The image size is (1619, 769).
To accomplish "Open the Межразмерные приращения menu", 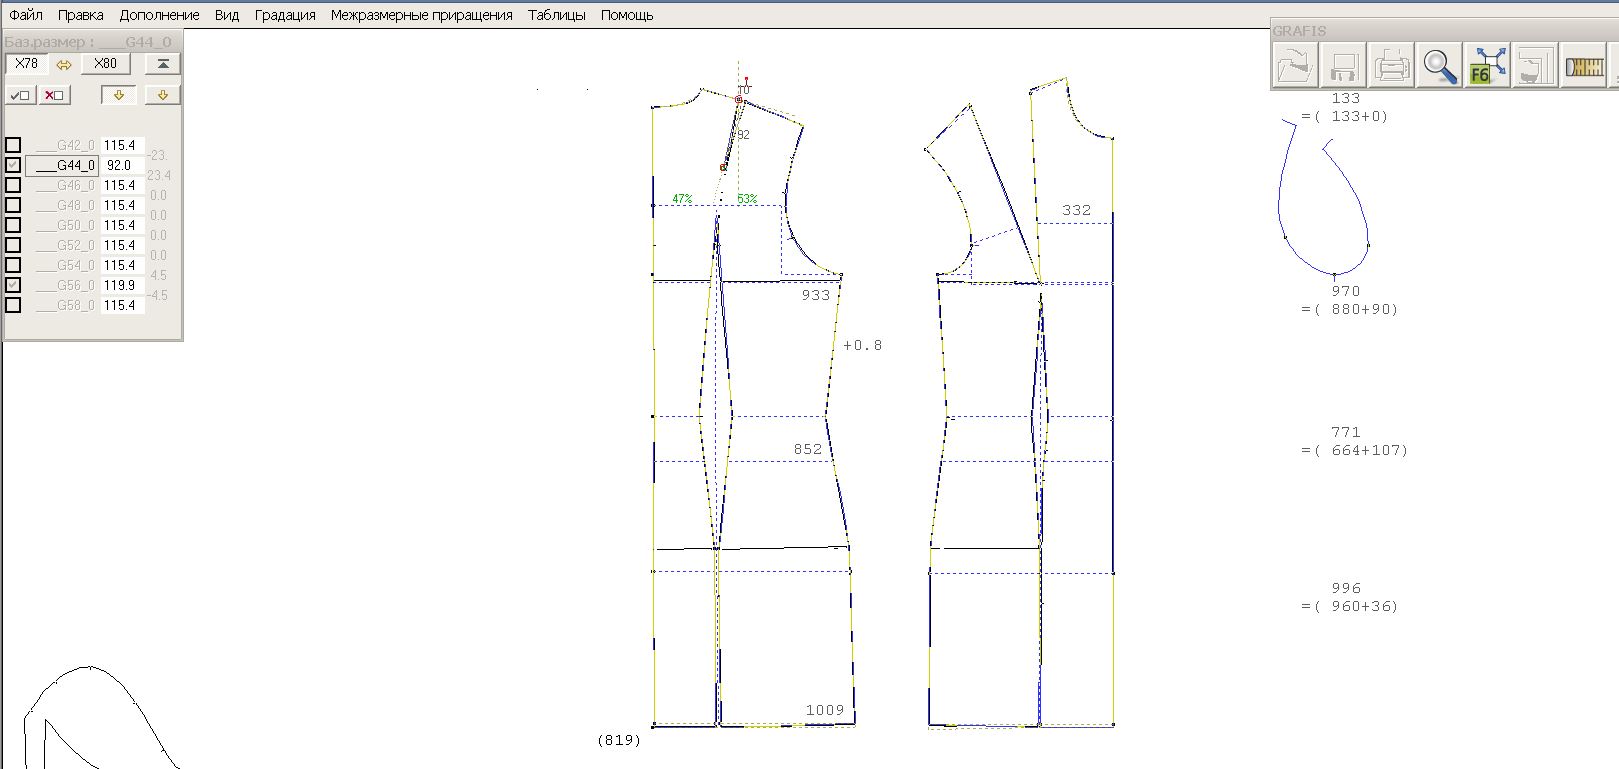I will pos(421,15).
